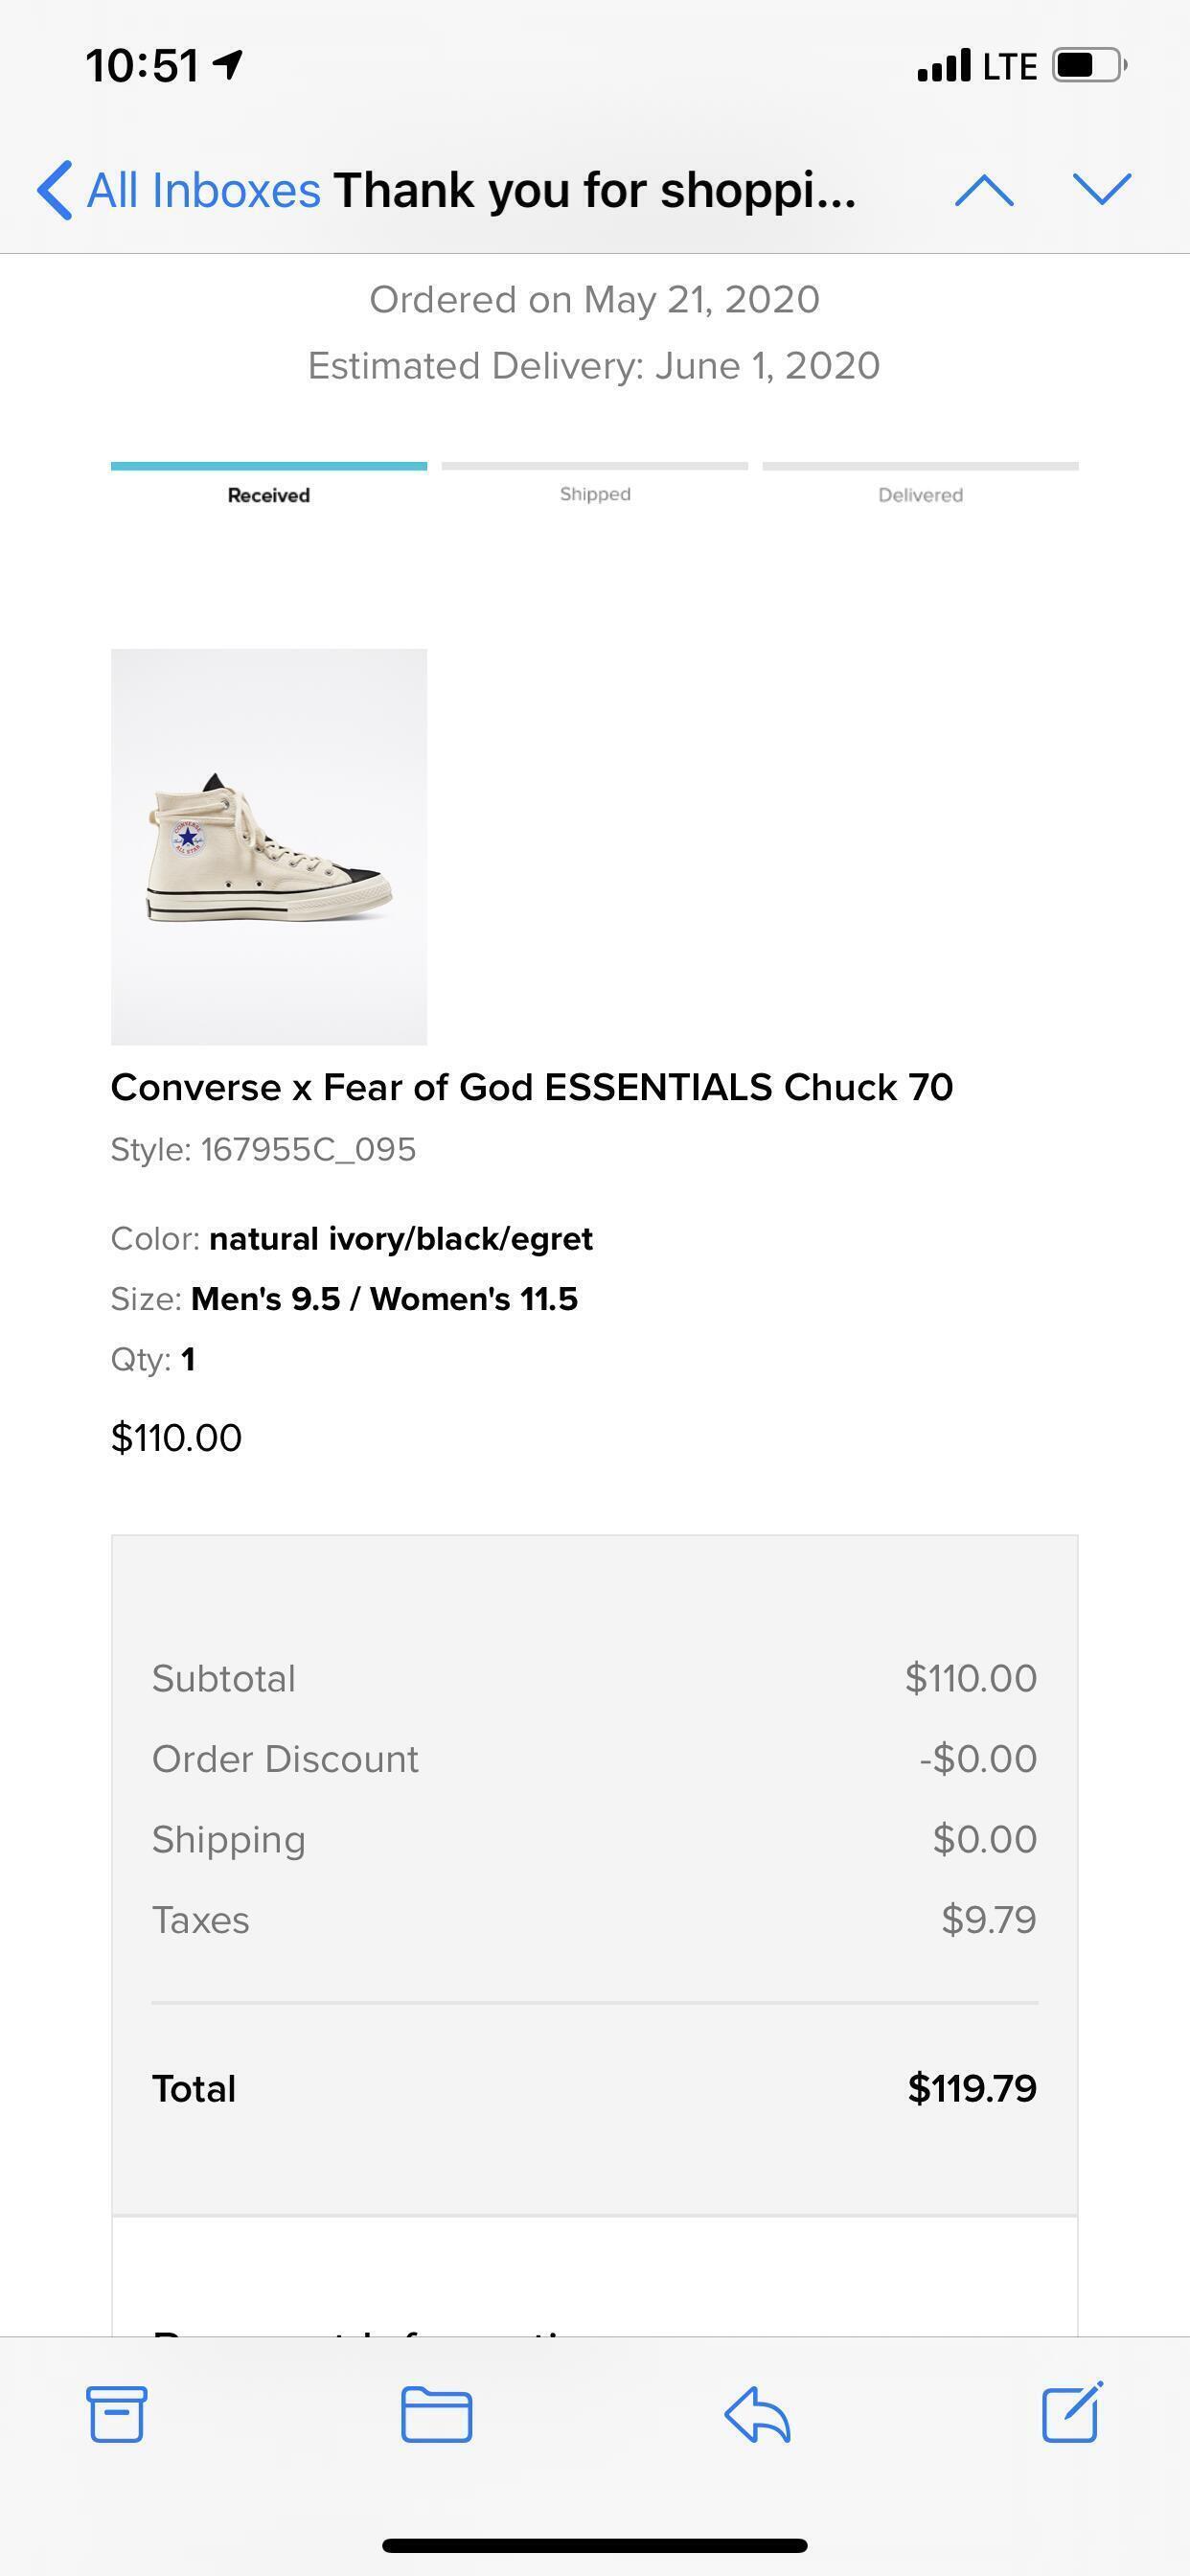The height and width of the screenshot is (2576, 1190).
Task: Tap the archive box icon
Action: click(x=116, y=2414)
